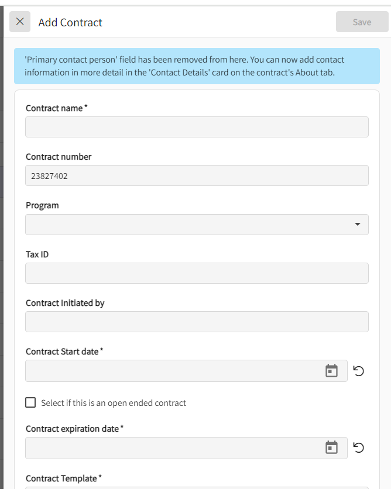Reset the Contract Start date field

[359, 371]
